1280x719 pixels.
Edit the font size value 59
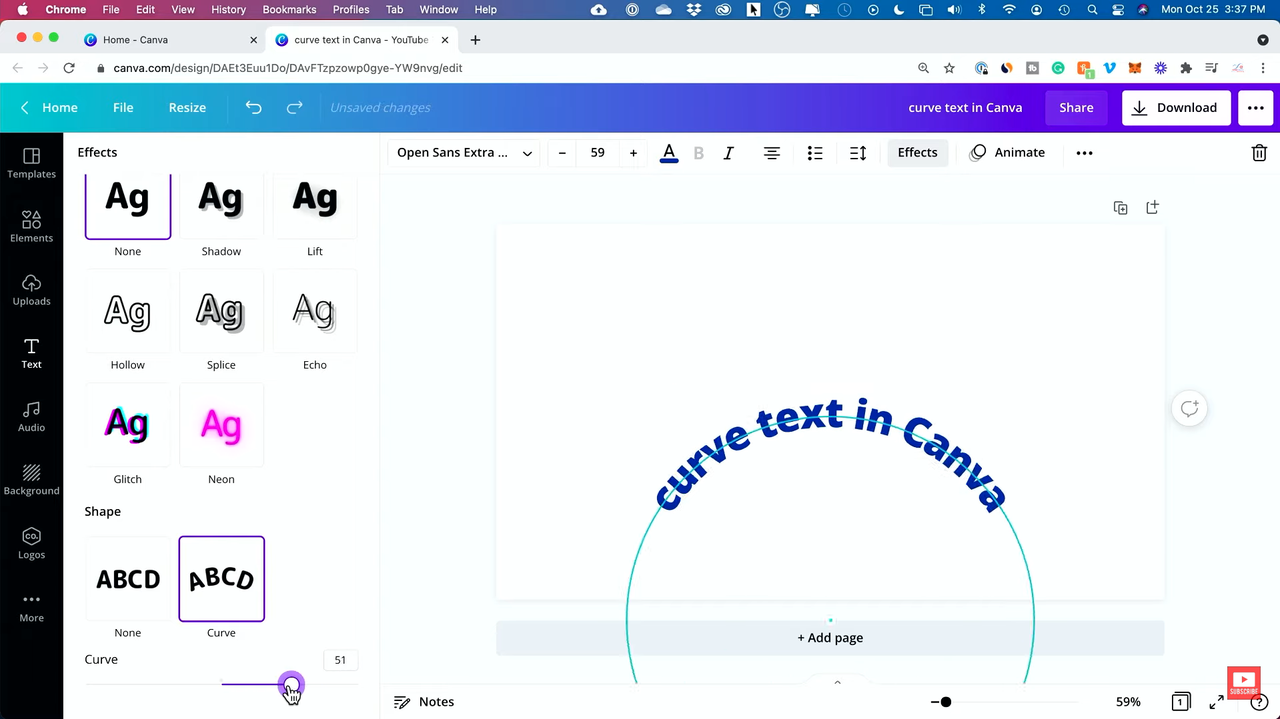598,153
